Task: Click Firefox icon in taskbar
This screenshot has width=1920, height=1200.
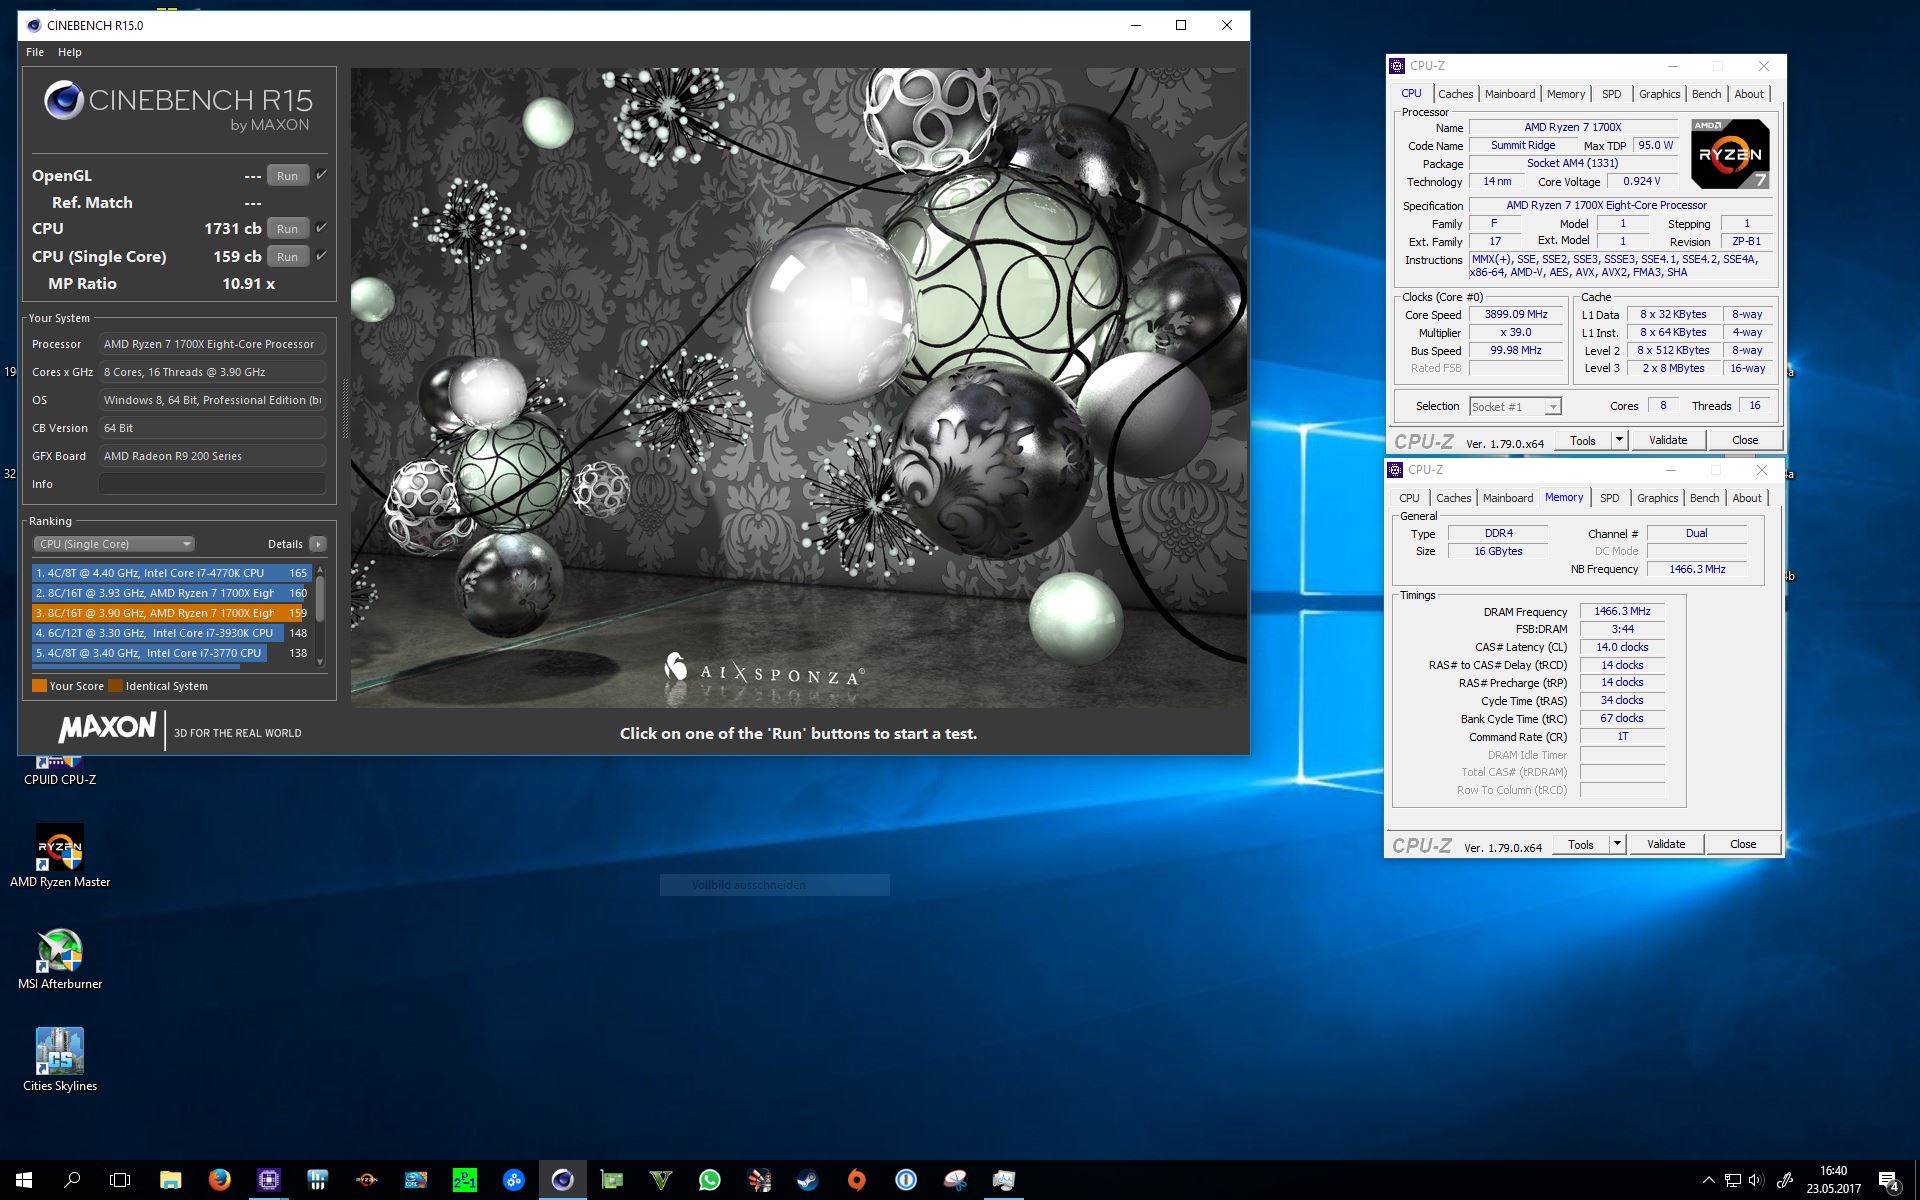Action: (x=219, y=1180)
